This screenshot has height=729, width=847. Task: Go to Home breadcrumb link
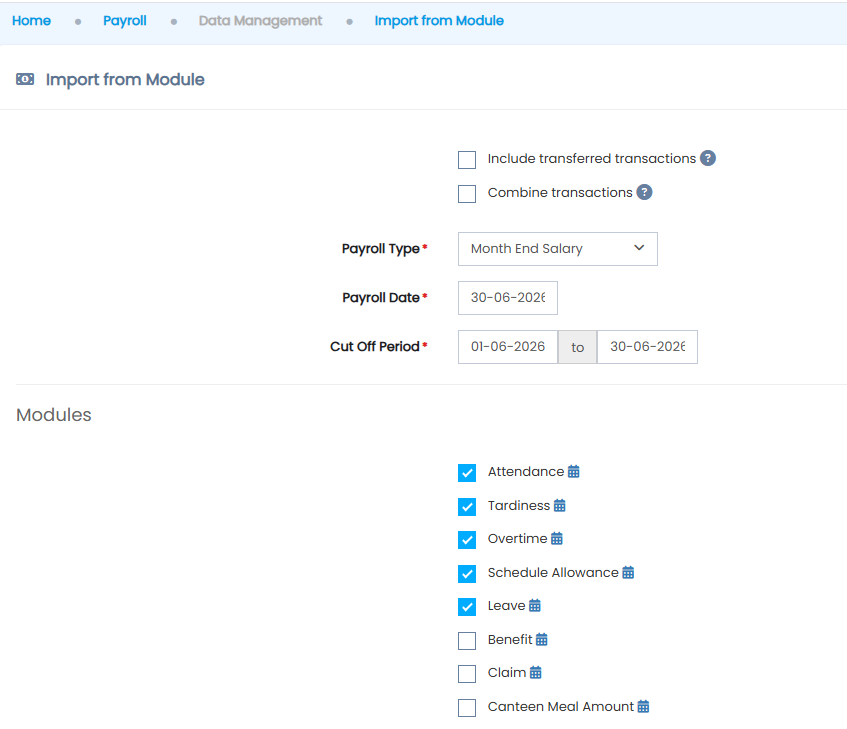(x=31, y=21)
